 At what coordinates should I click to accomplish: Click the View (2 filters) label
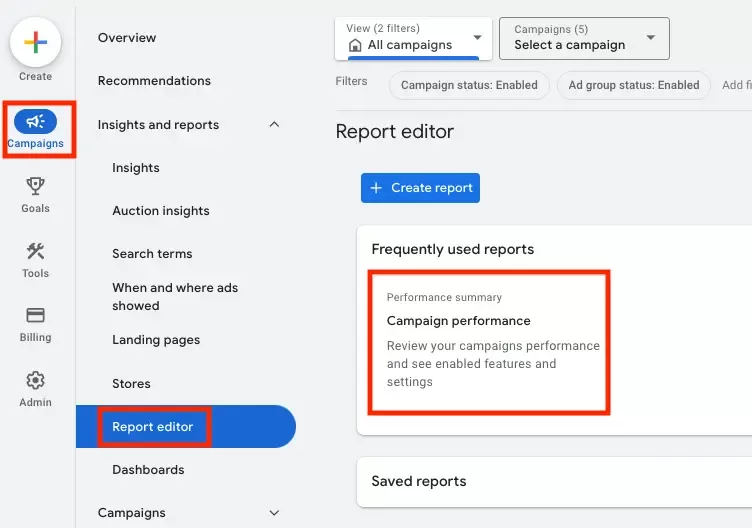383,29
